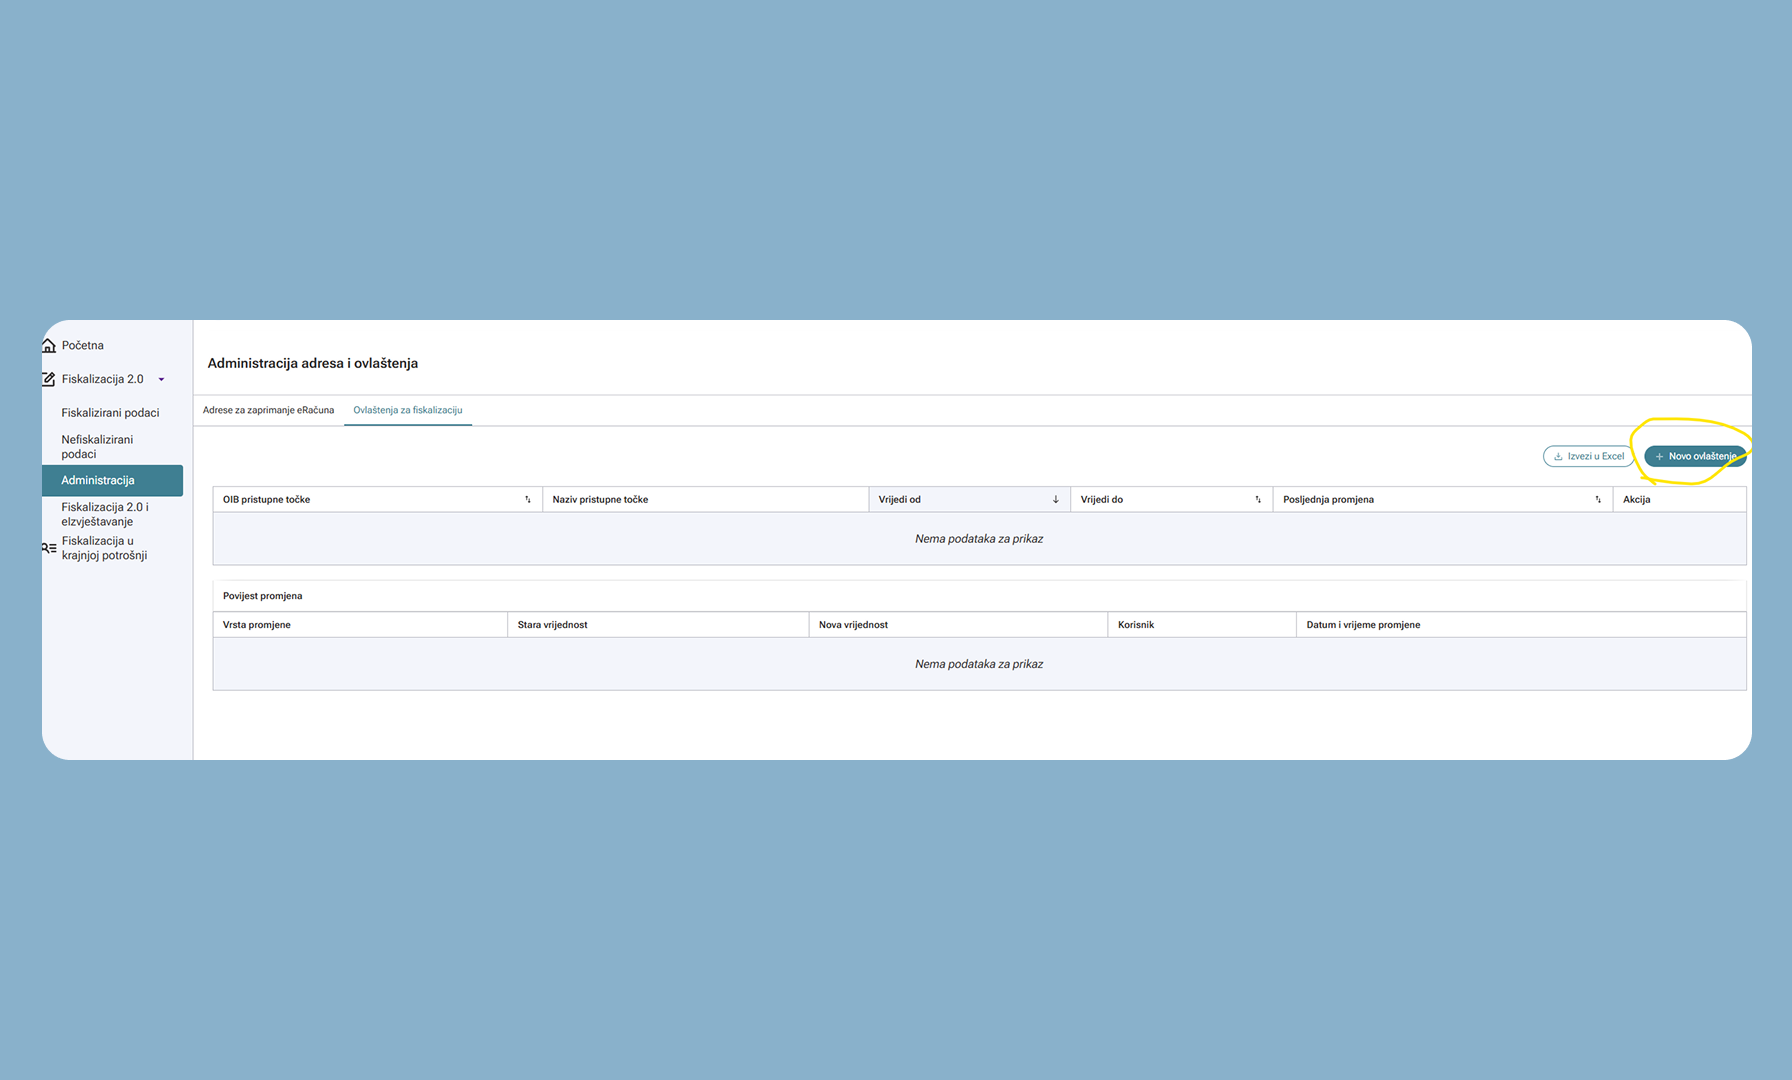Collapse the Fiskalizacija 2.0 menu arrow
Viewport: 1792px width, 1080px height.
coord(161,380)
